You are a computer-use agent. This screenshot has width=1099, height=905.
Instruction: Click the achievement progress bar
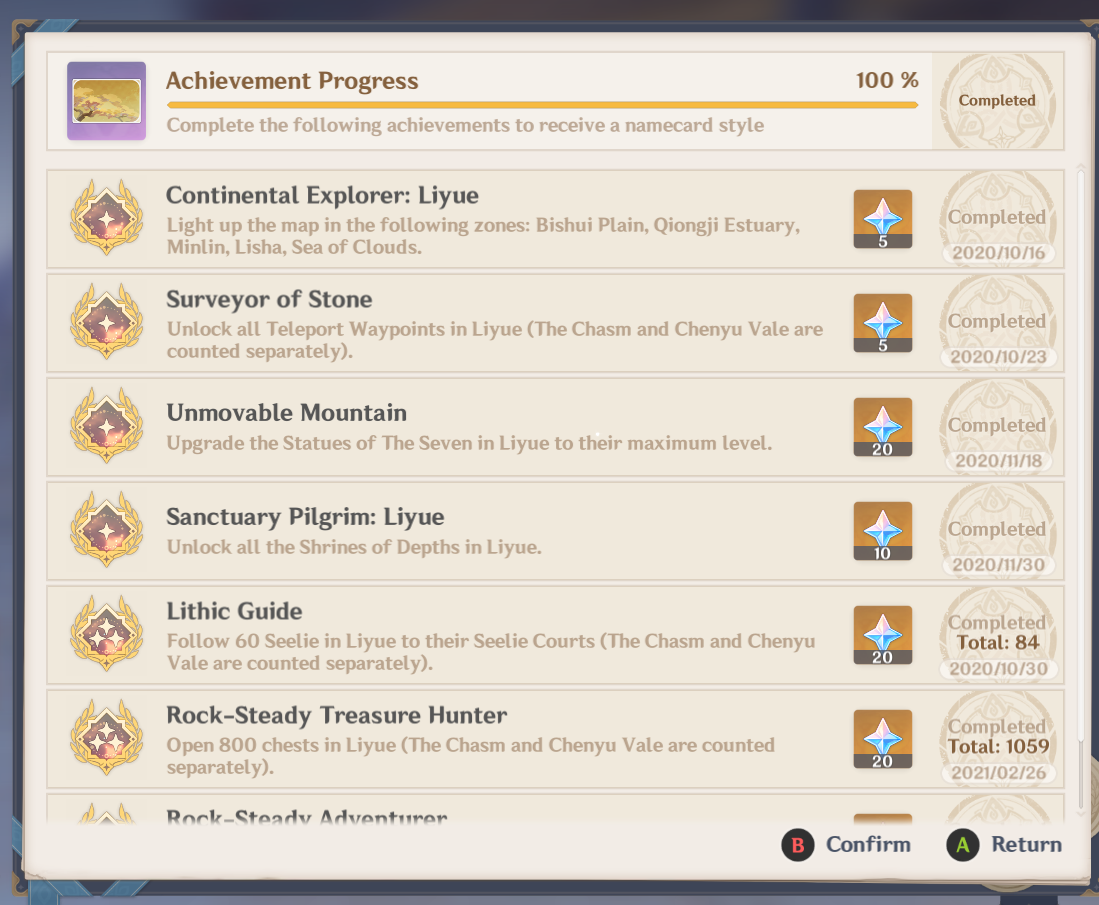(x=542, y=105)
